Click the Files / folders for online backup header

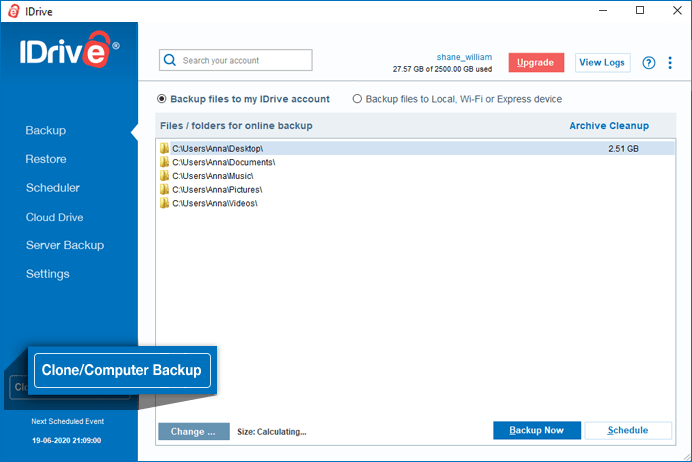pyautogui.click(x=236, y=126)
